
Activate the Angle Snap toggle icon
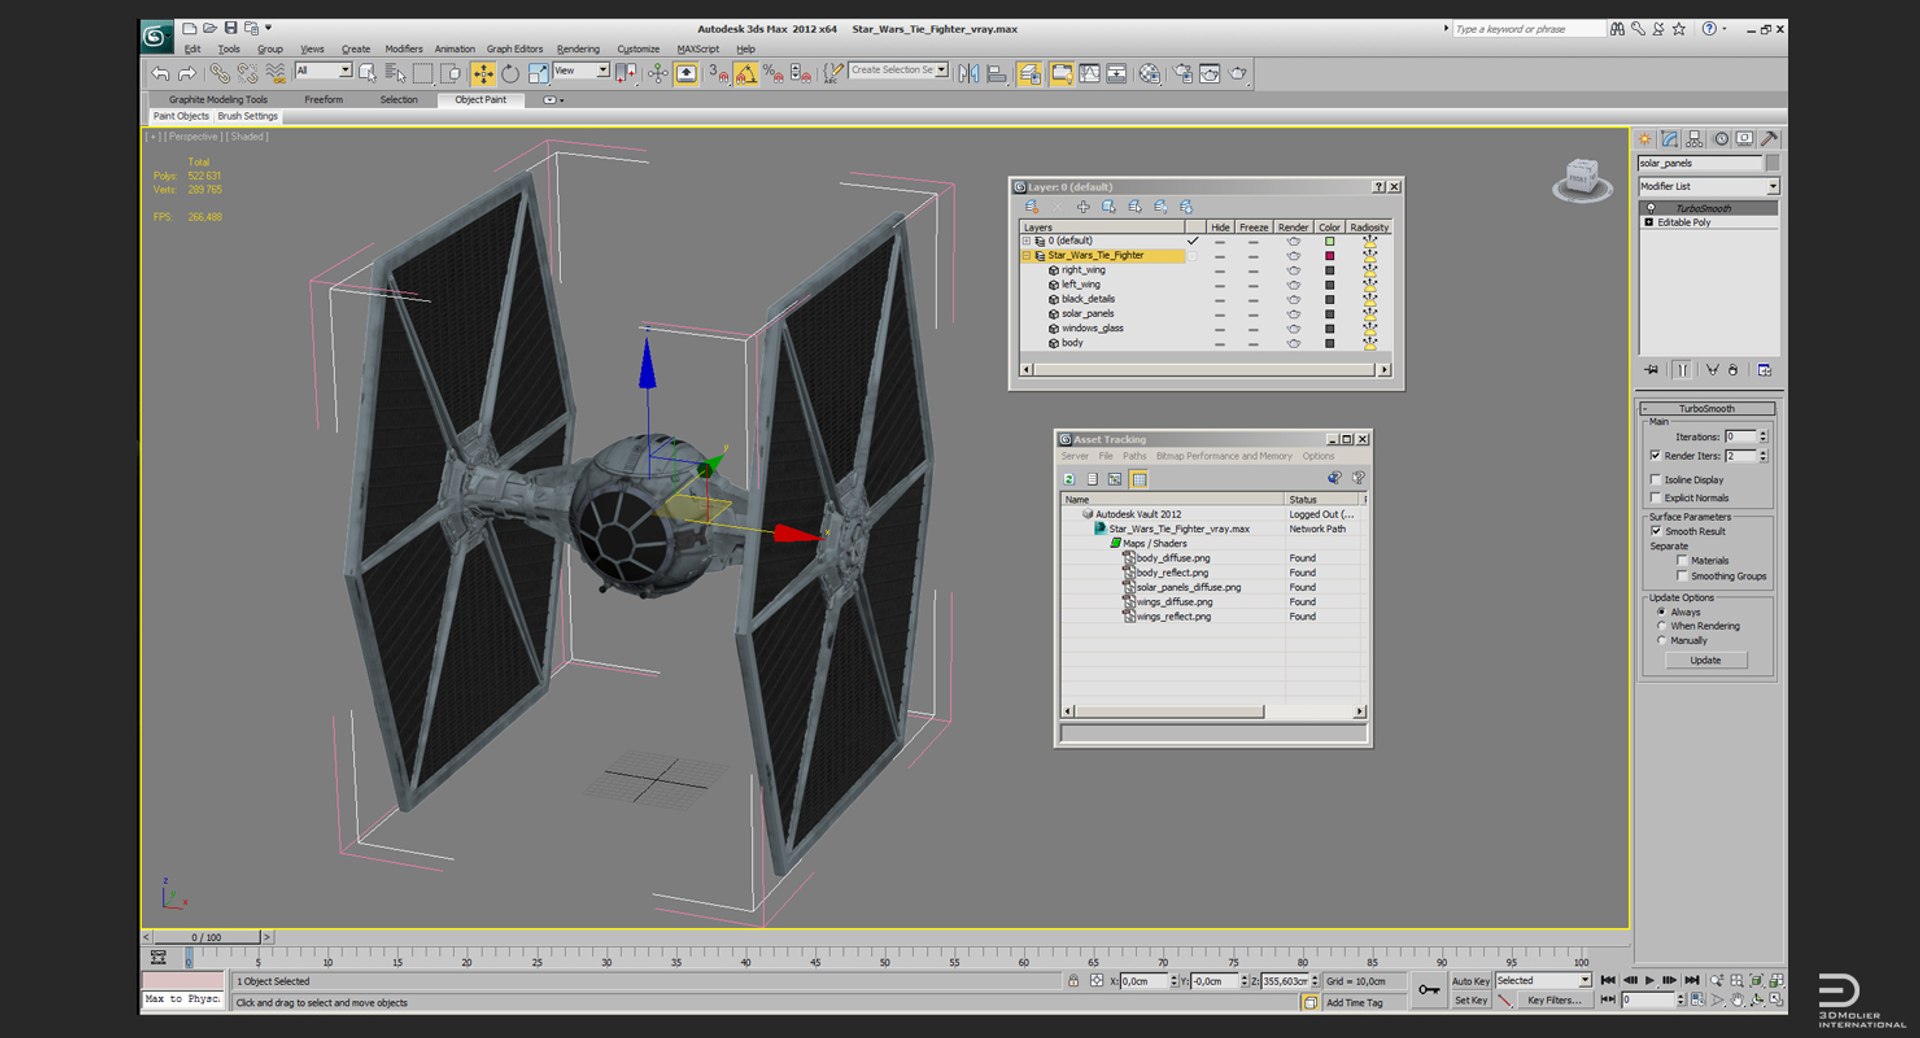pos(746,74)
